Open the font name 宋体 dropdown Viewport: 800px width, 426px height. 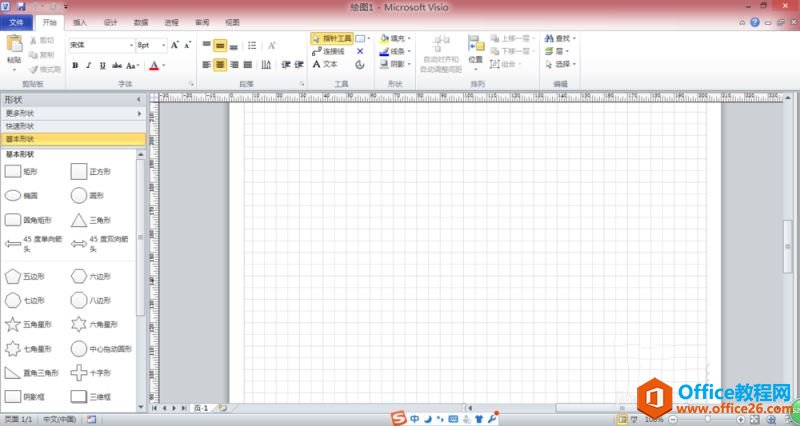[x=131, y=45]
